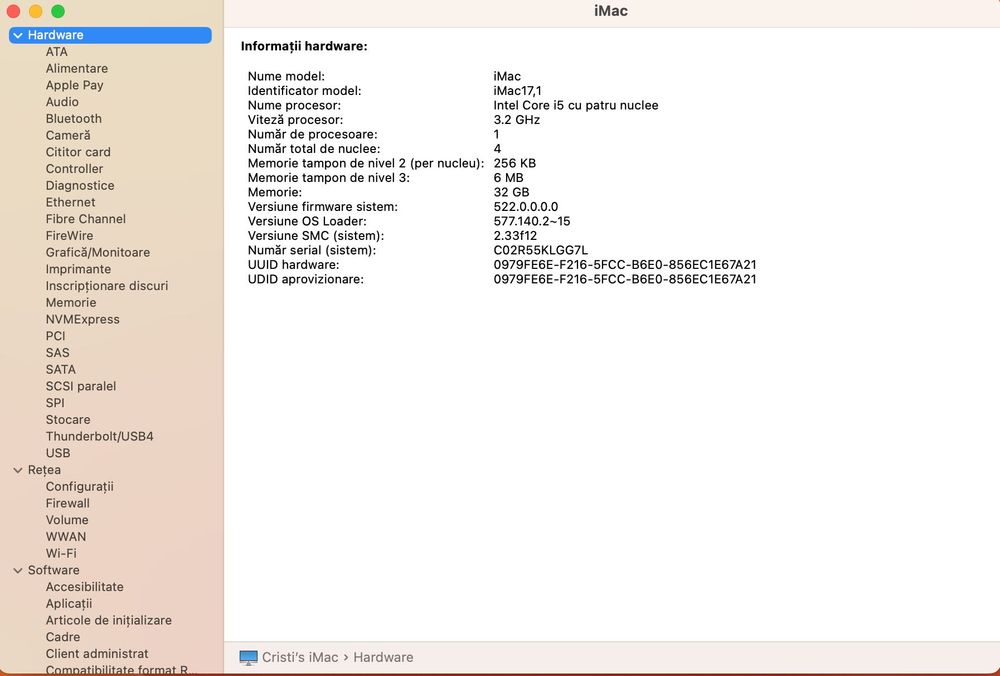Select PCI in the sidebar
The height and width of the screenshot is (676, 1000).
[x=55, y=336]
